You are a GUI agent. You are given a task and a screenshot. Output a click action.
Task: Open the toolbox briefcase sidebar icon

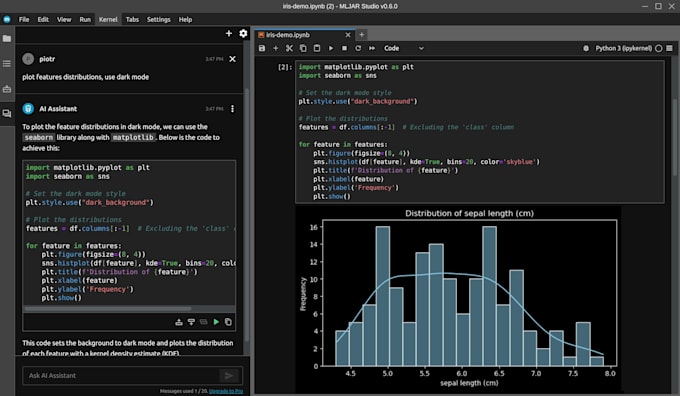click(7, 89)
